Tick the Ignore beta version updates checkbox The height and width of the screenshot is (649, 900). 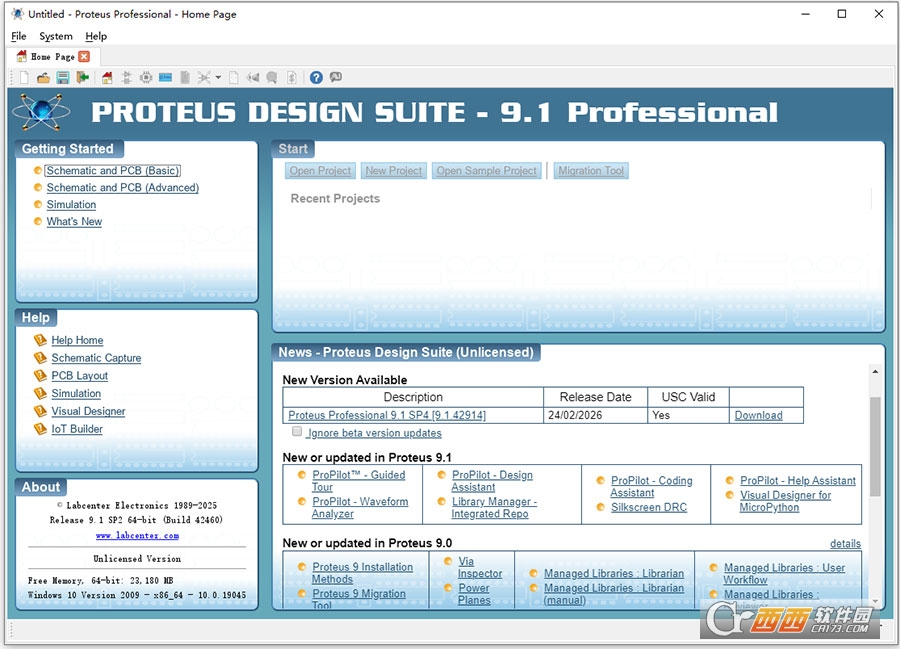(x=297, y=431)
